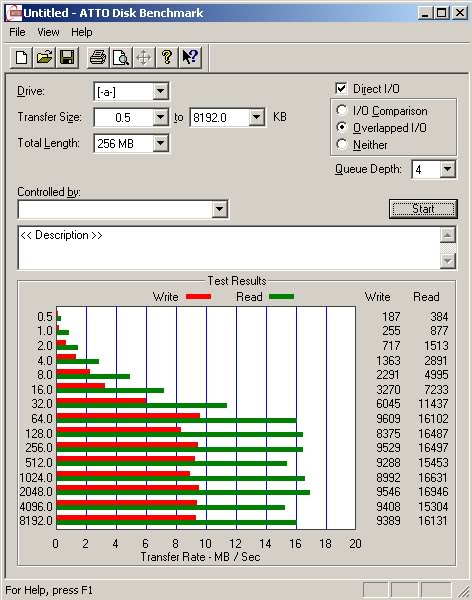Screen dimensions: 472x600
Task: Activate the context help pointer icon
Action: tap(190, 58)
